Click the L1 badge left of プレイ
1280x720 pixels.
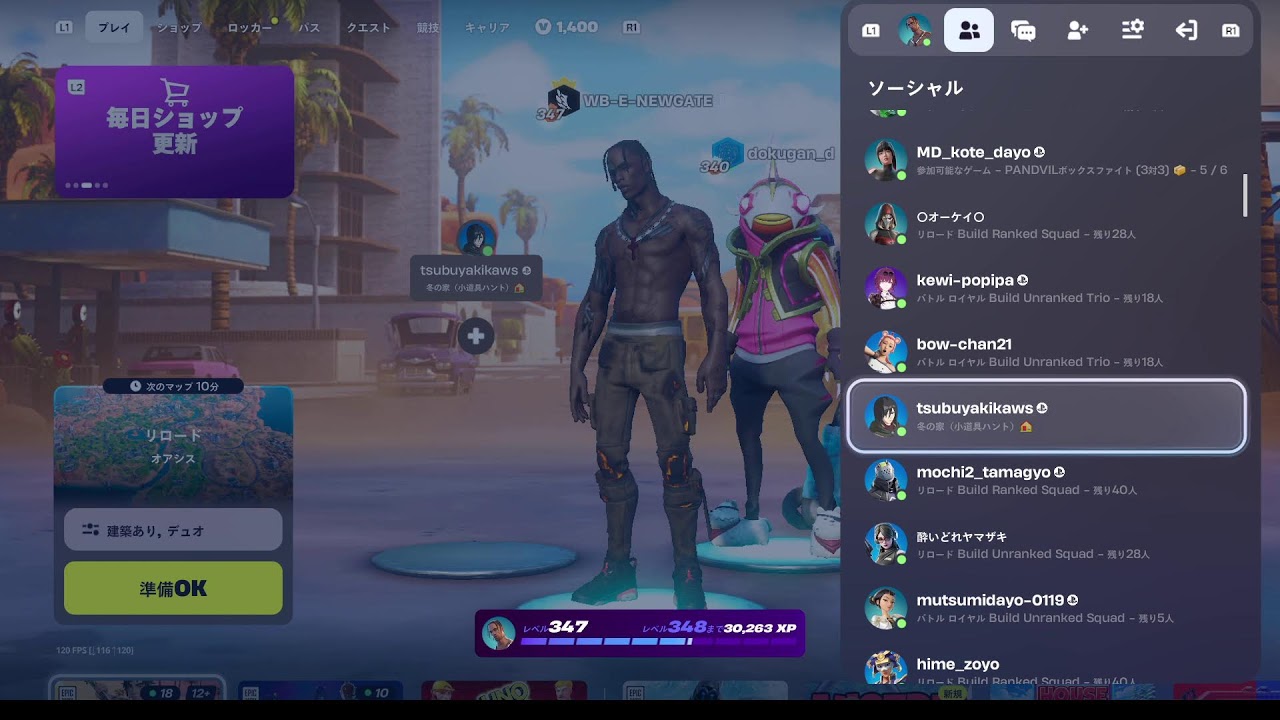coord(64,28)
